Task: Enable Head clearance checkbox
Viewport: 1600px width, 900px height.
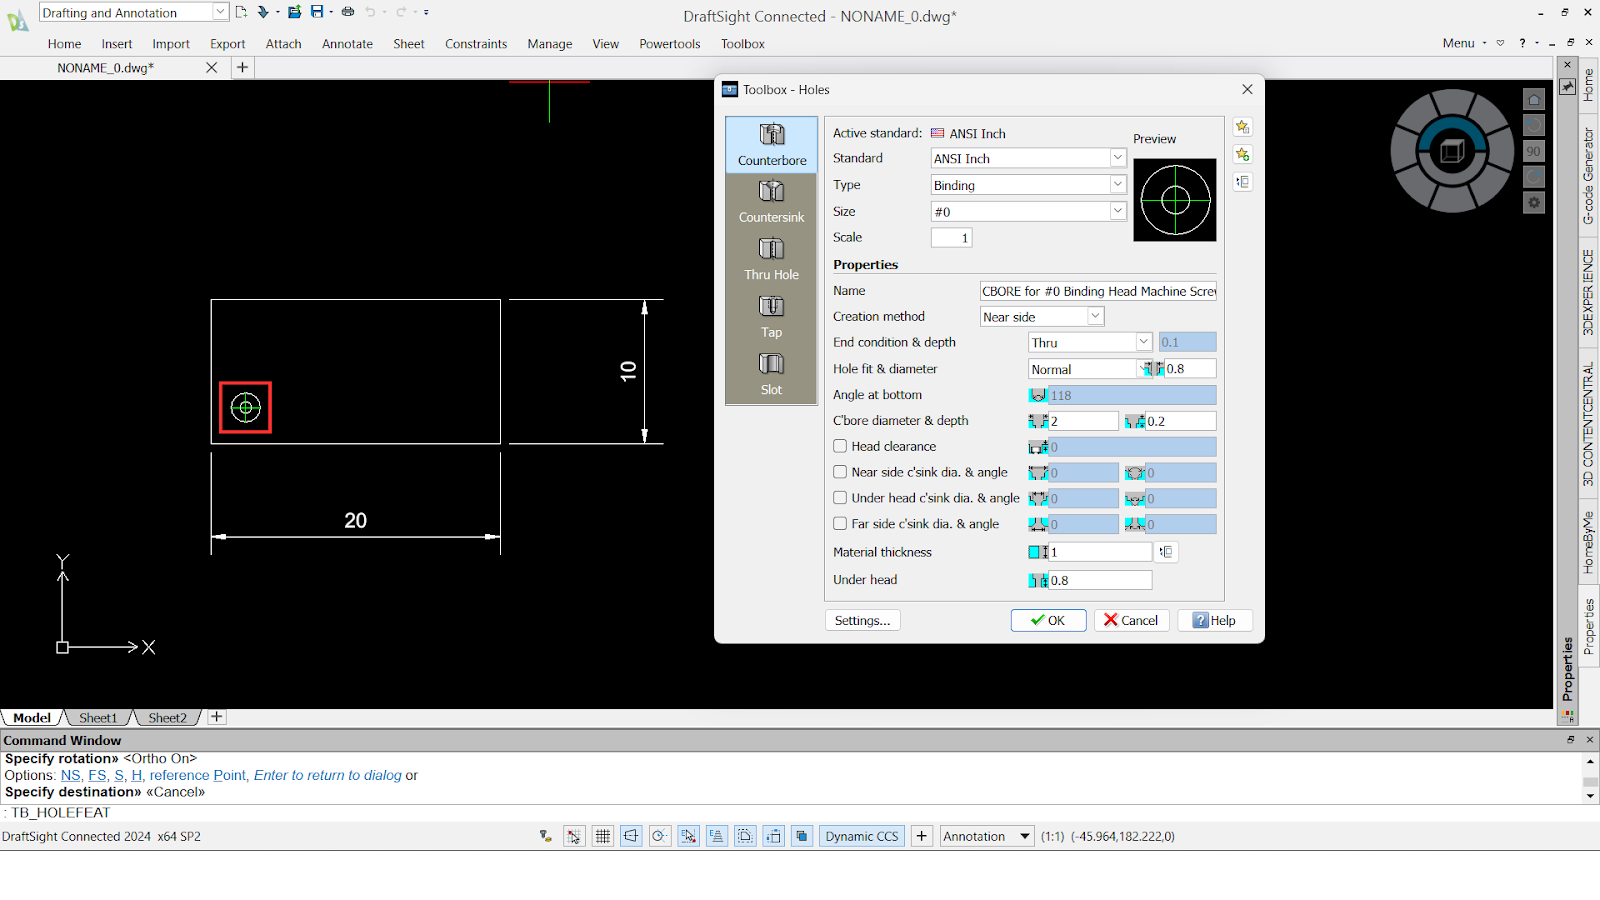Action: 840,446
